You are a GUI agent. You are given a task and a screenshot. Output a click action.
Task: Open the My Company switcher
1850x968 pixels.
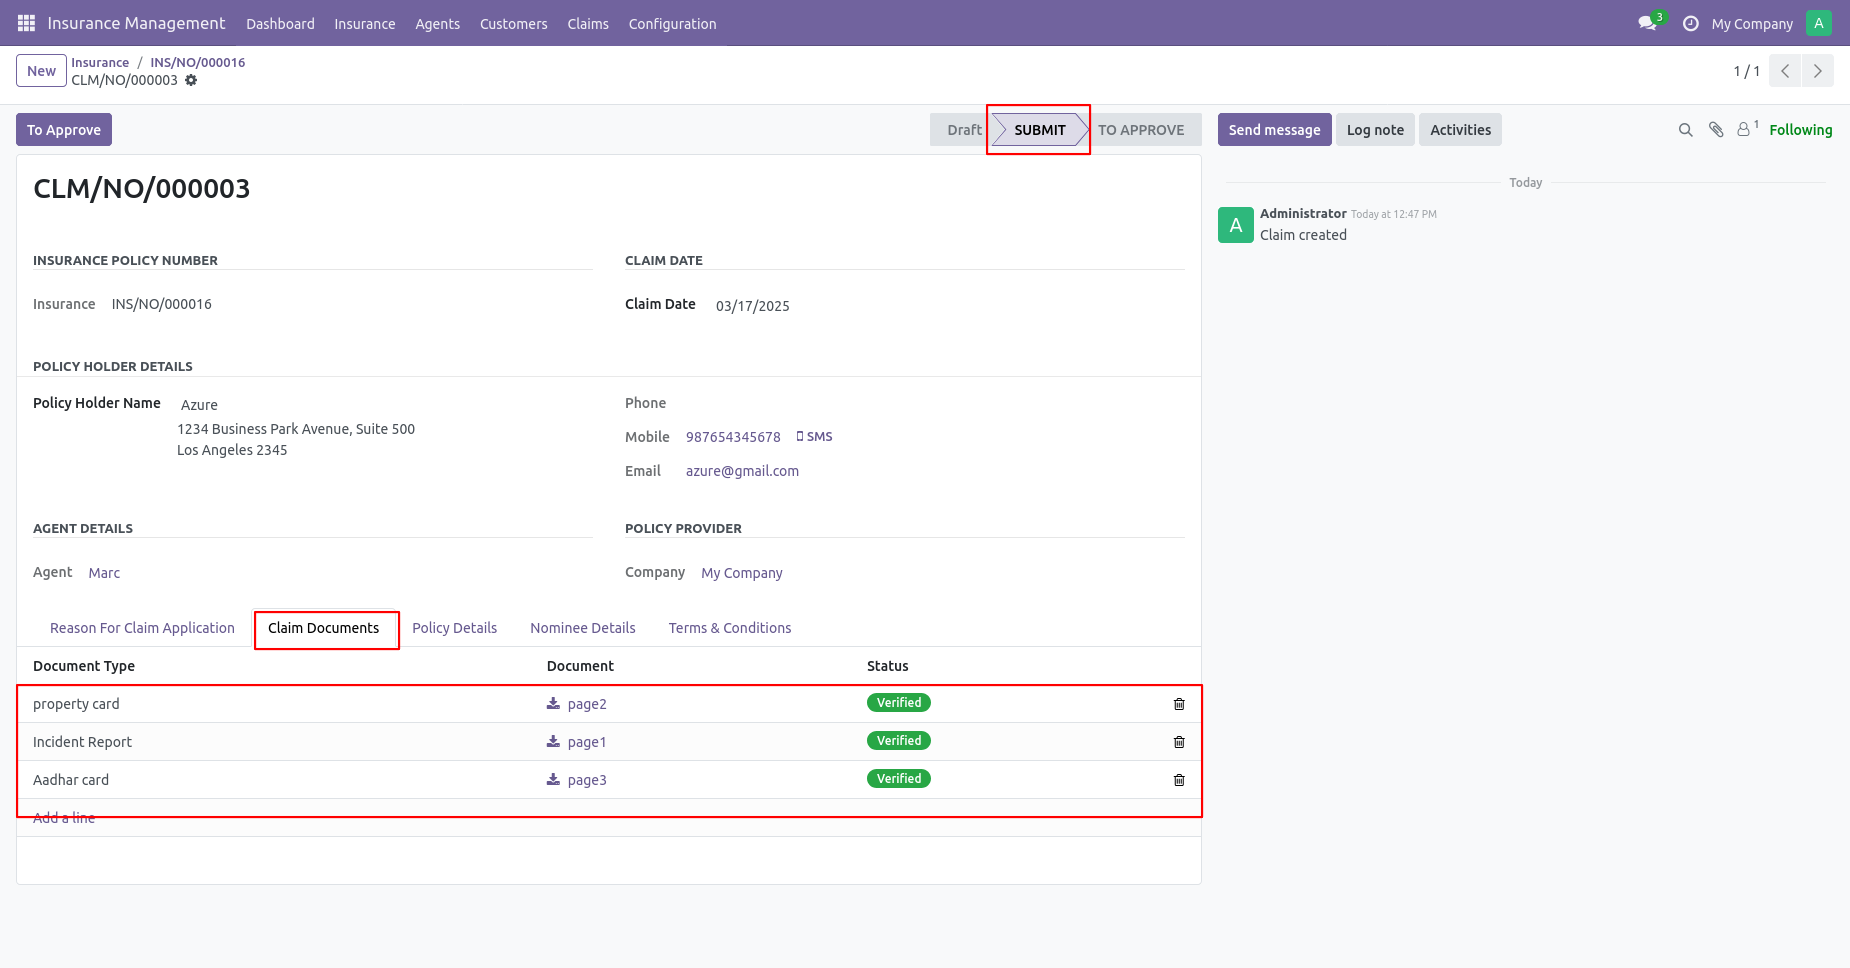pos(1752,23)
